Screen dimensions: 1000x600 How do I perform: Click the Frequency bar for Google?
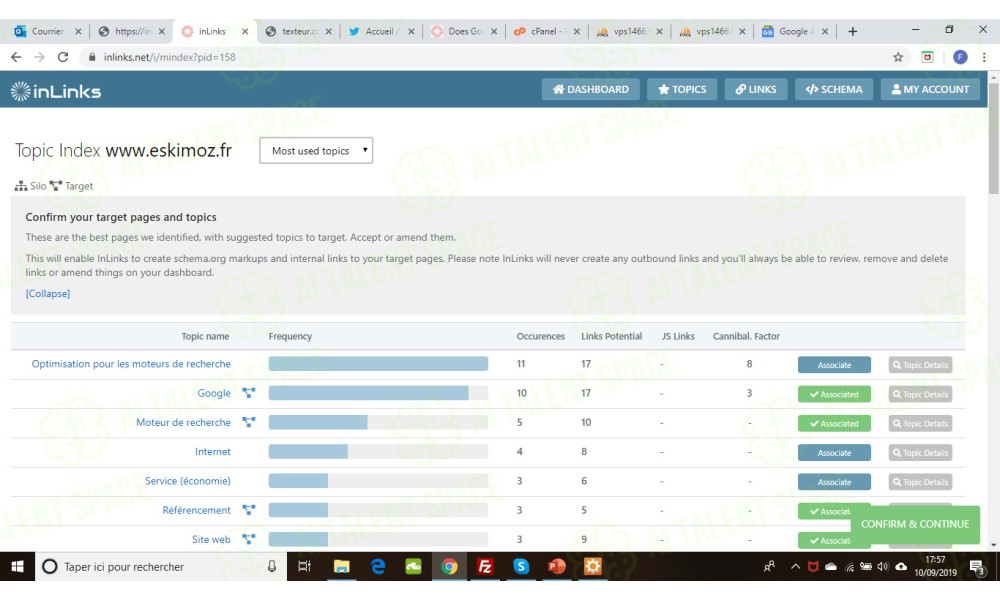click(378, 393)
